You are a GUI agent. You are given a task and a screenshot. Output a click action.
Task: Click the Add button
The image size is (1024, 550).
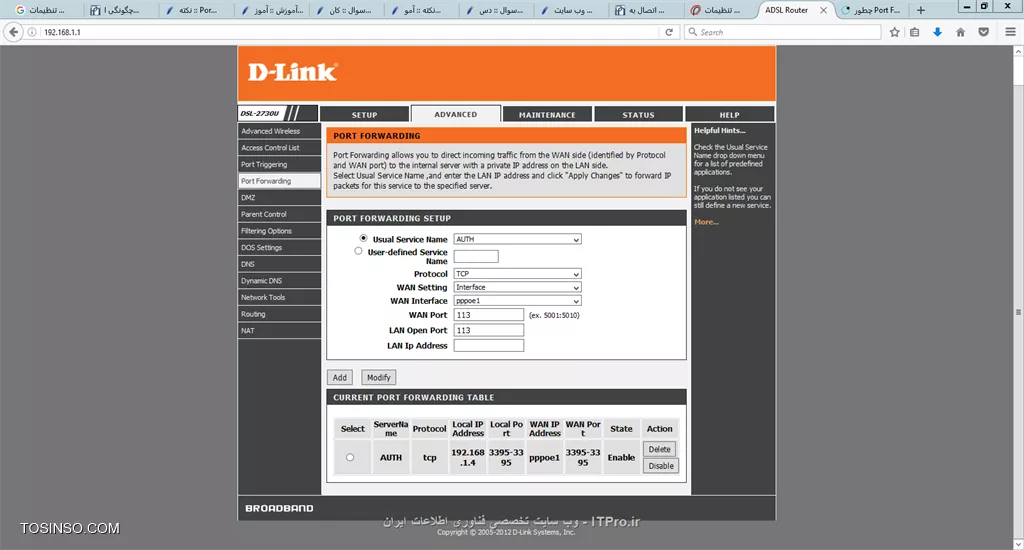(x=340, y=378)
